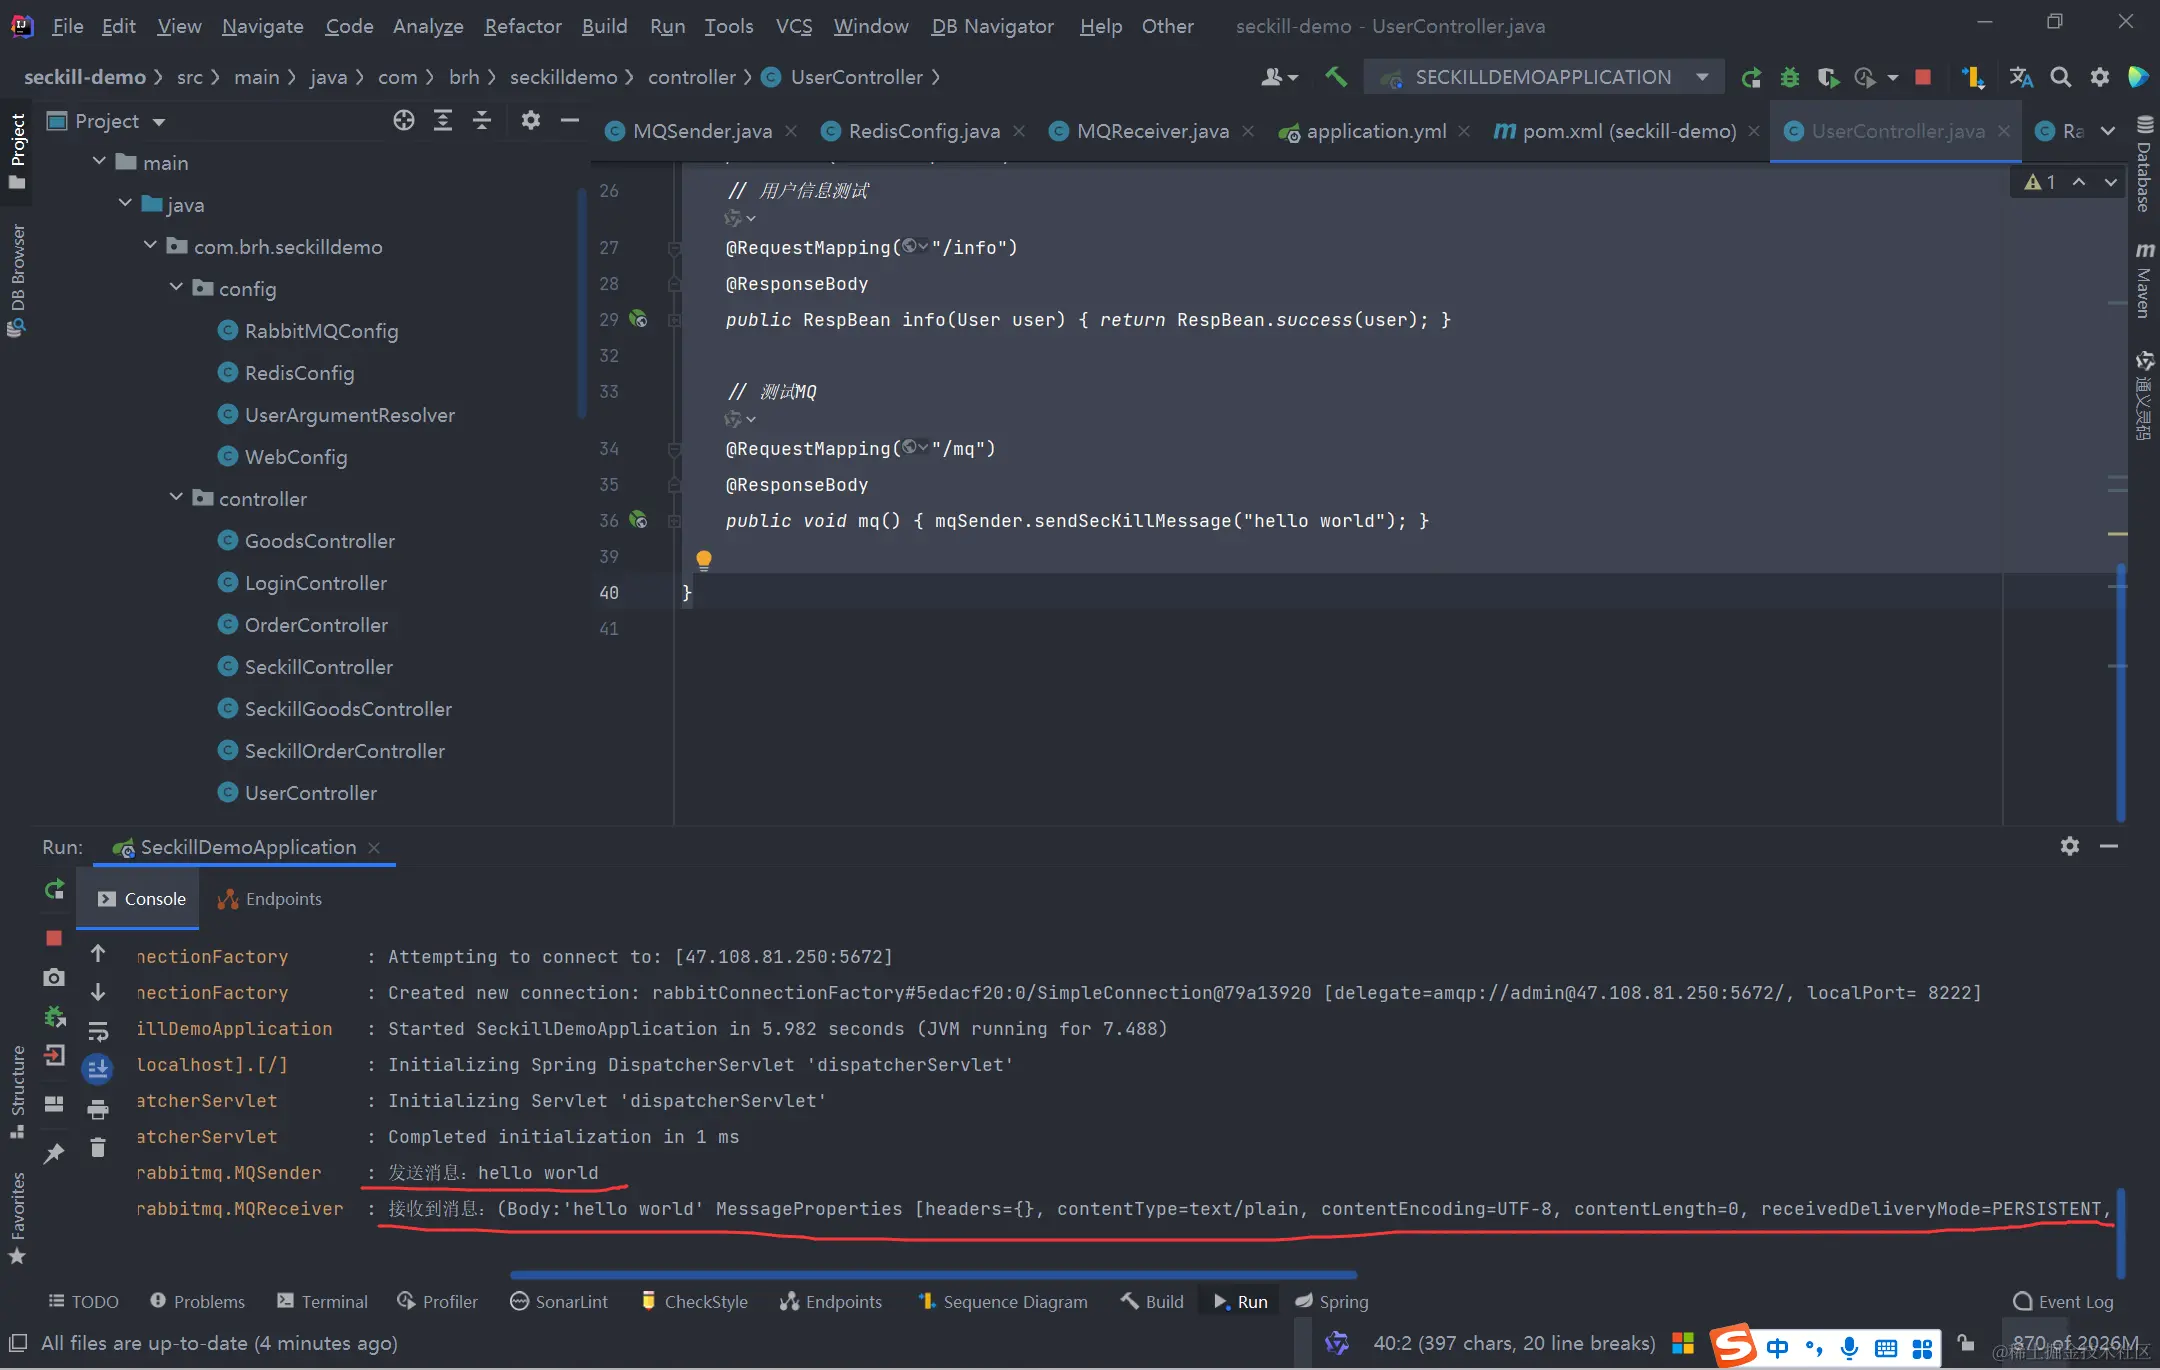The image size is (2160, 1370).
Task: Close the MQSender.java tab
Action: click(x=791, y=131)
